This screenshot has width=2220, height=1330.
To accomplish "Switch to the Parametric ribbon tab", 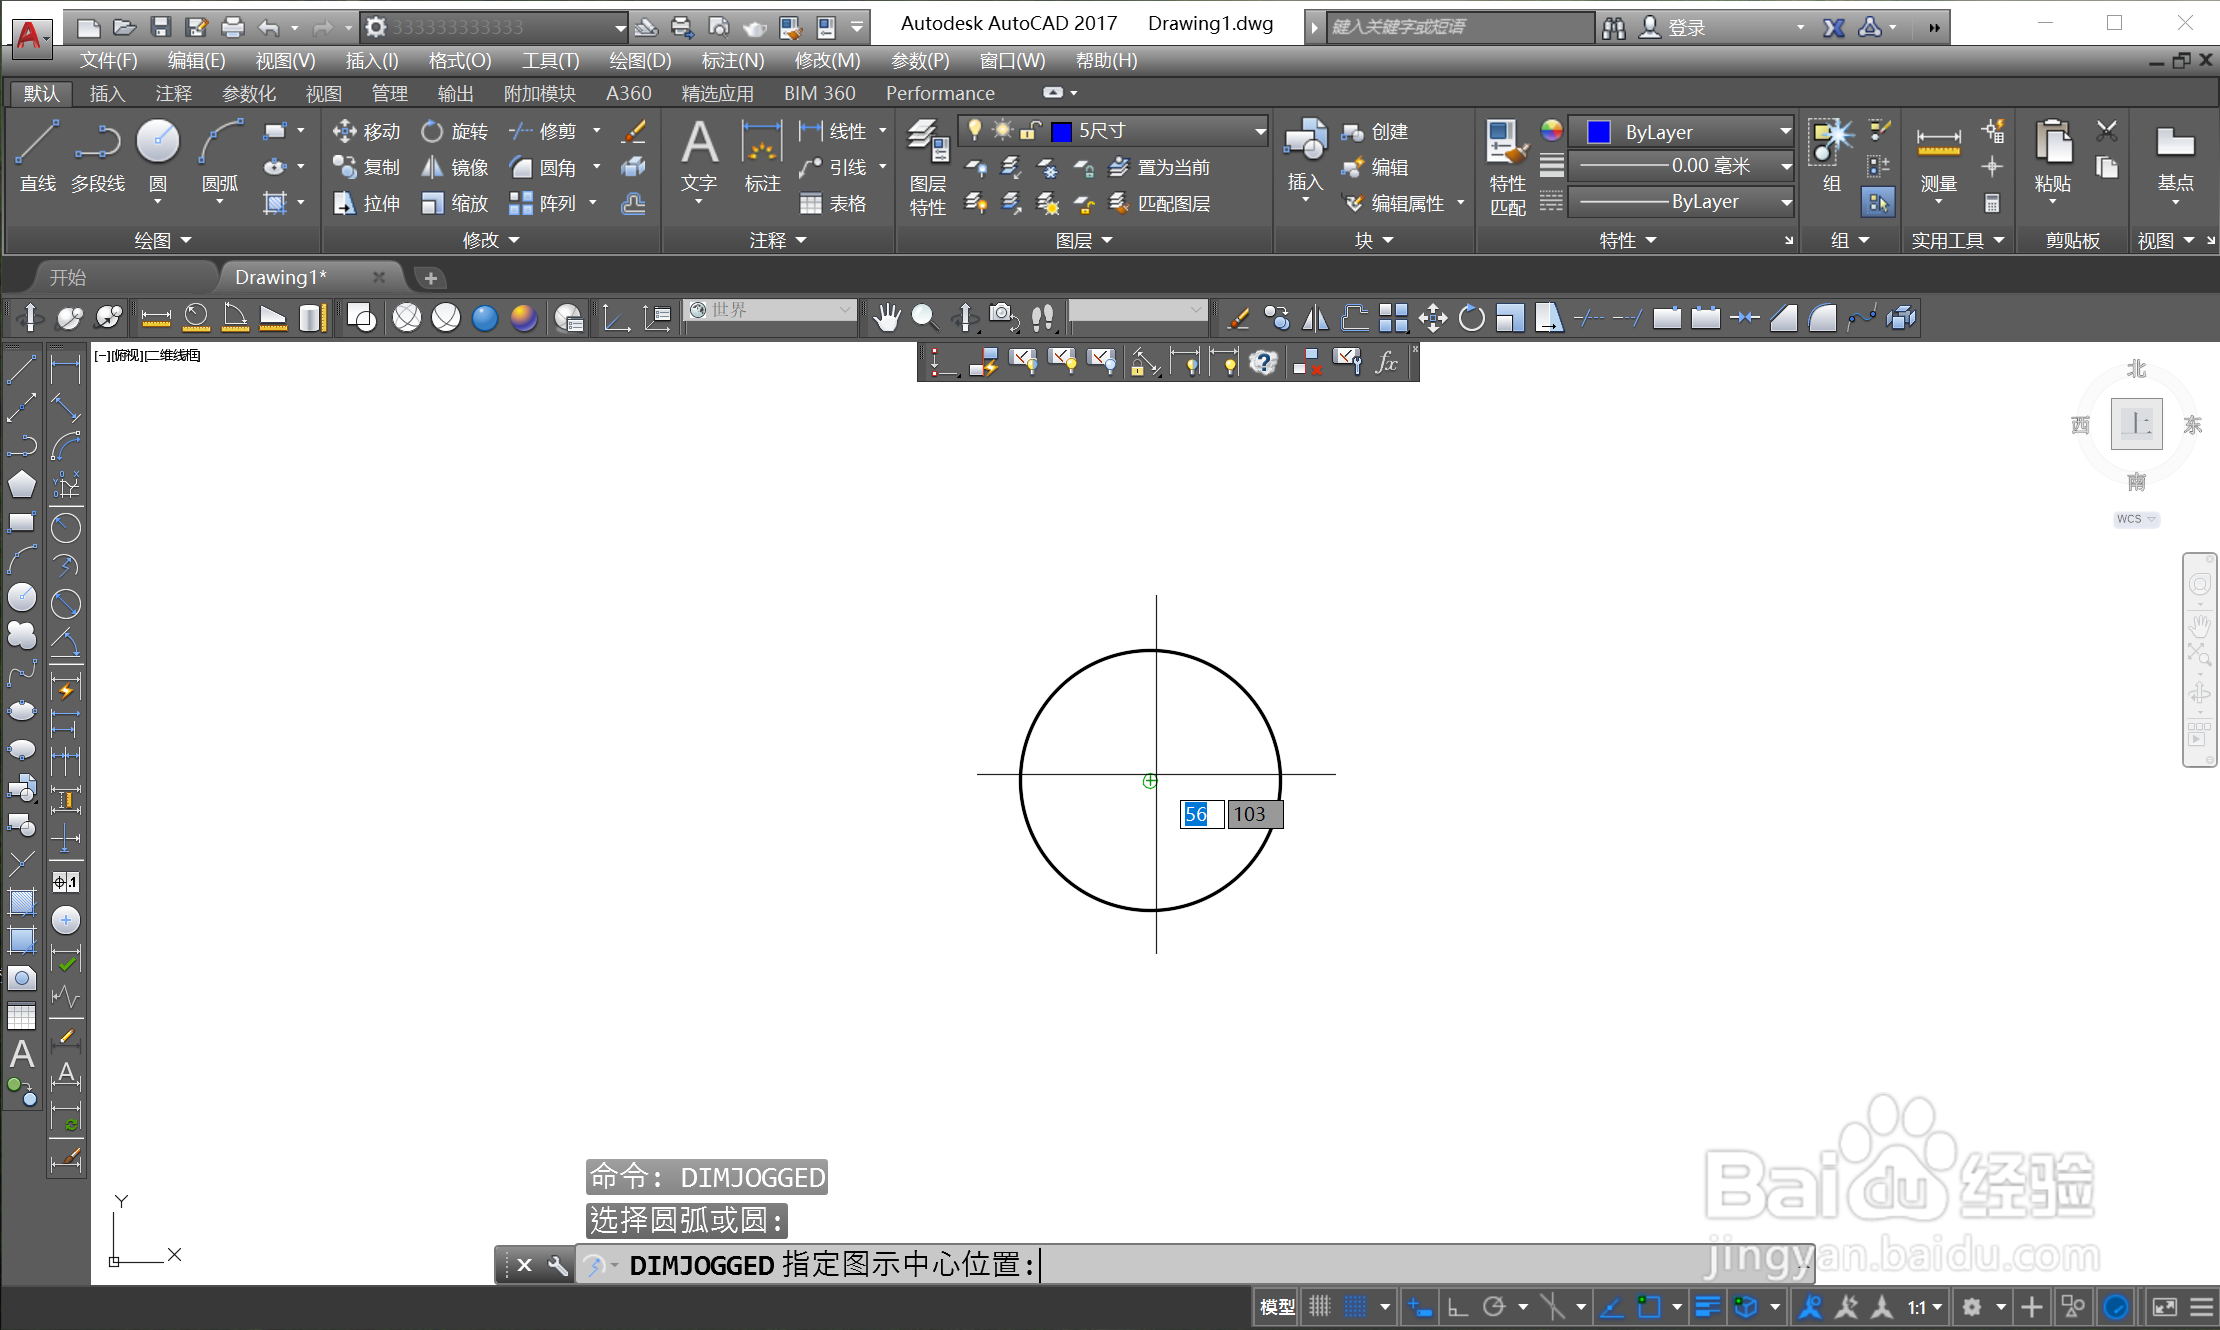I will click(x=248, y=93).
